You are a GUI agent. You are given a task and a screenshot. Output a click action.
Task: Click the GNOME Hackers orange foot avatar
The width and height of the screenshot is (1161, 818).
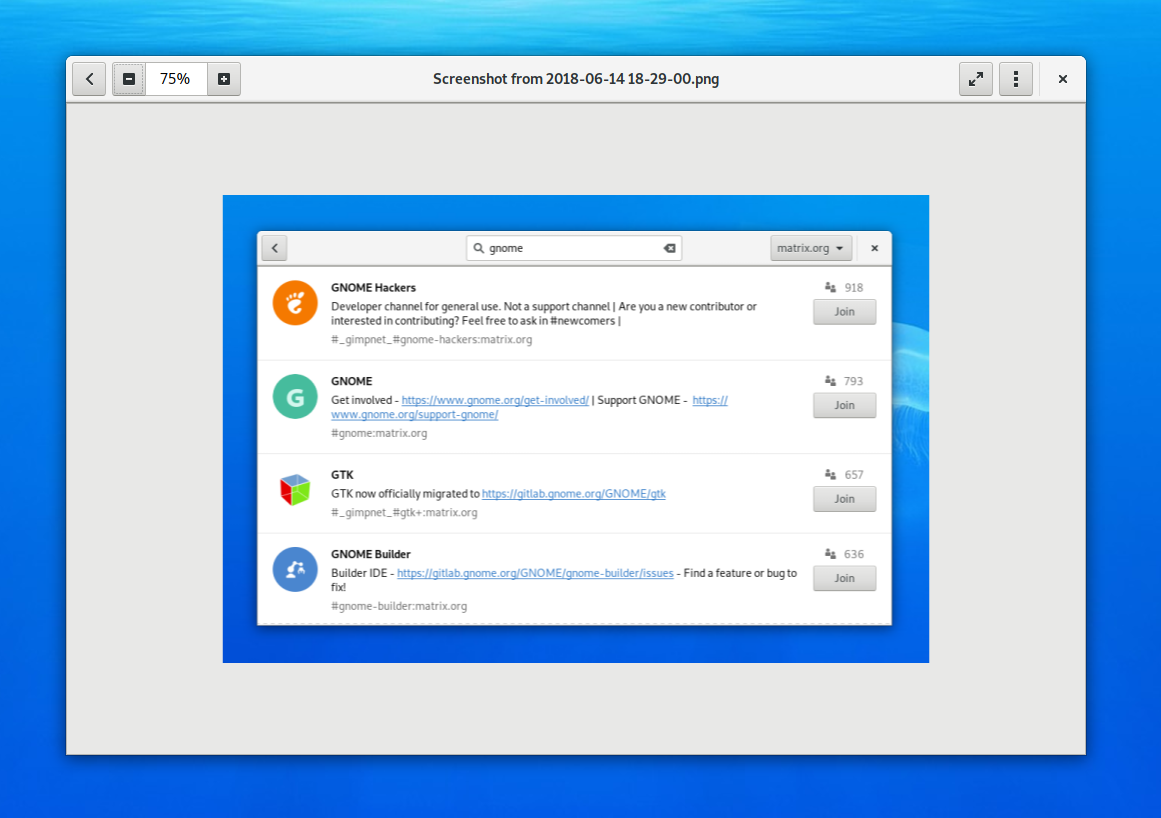295,303
